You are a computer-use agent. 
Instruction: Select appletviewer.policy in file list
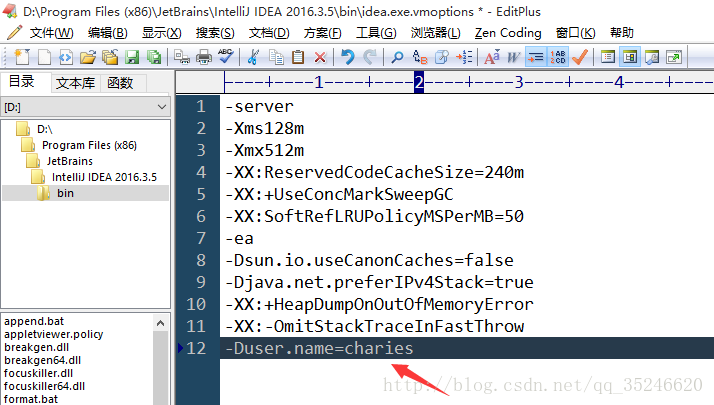click(54, 334)
